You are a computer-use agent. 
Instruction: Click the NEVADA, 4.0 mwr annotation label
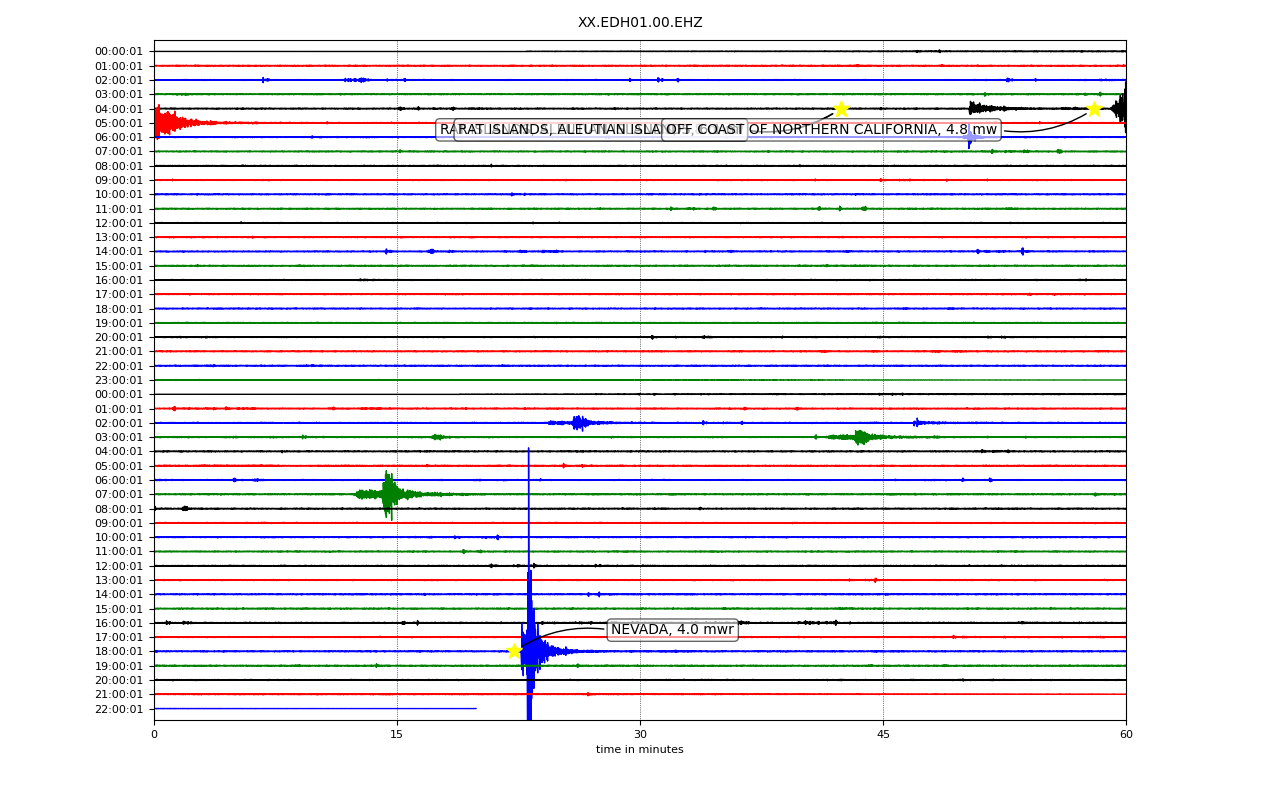point(672,630)
